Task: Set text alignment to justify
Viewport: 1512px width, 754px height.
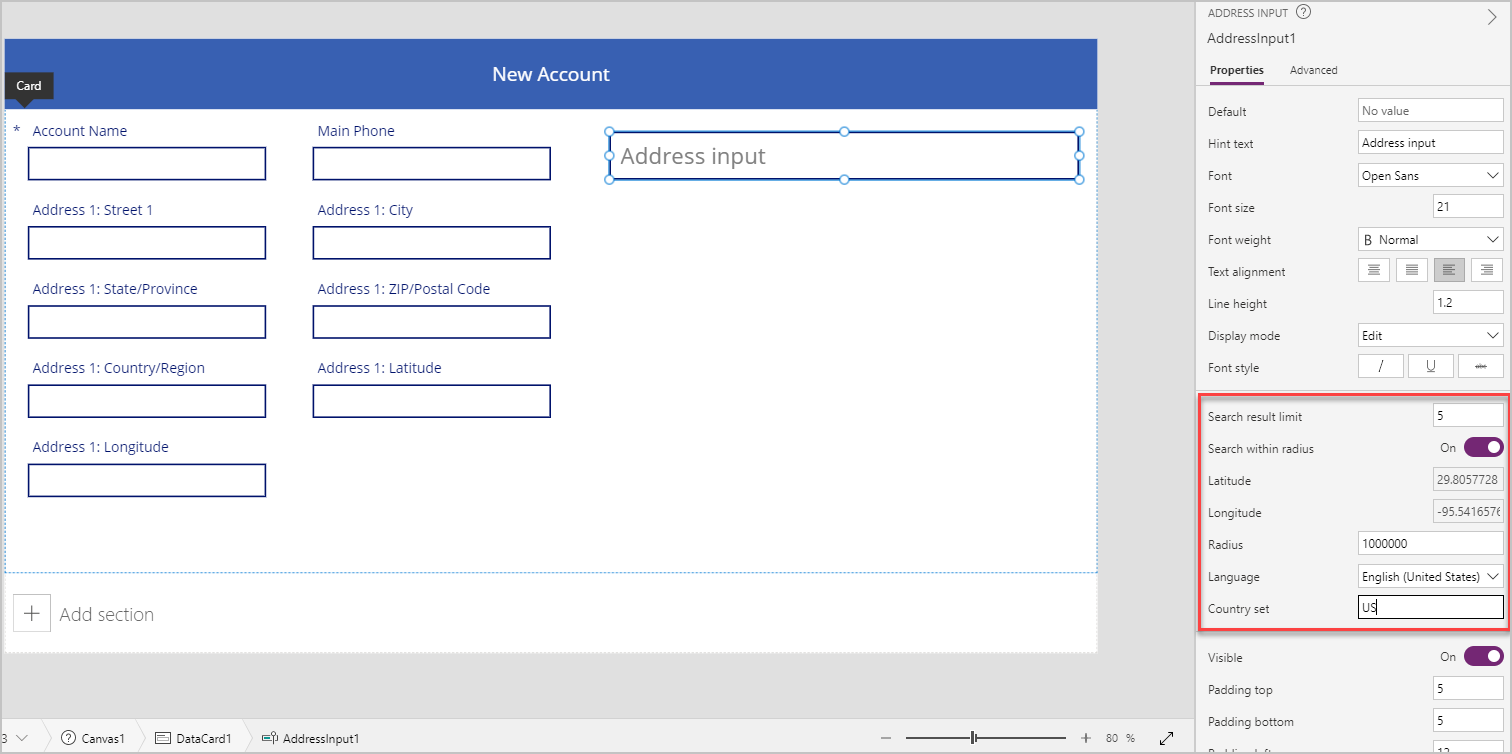Action: point(1411,270)
